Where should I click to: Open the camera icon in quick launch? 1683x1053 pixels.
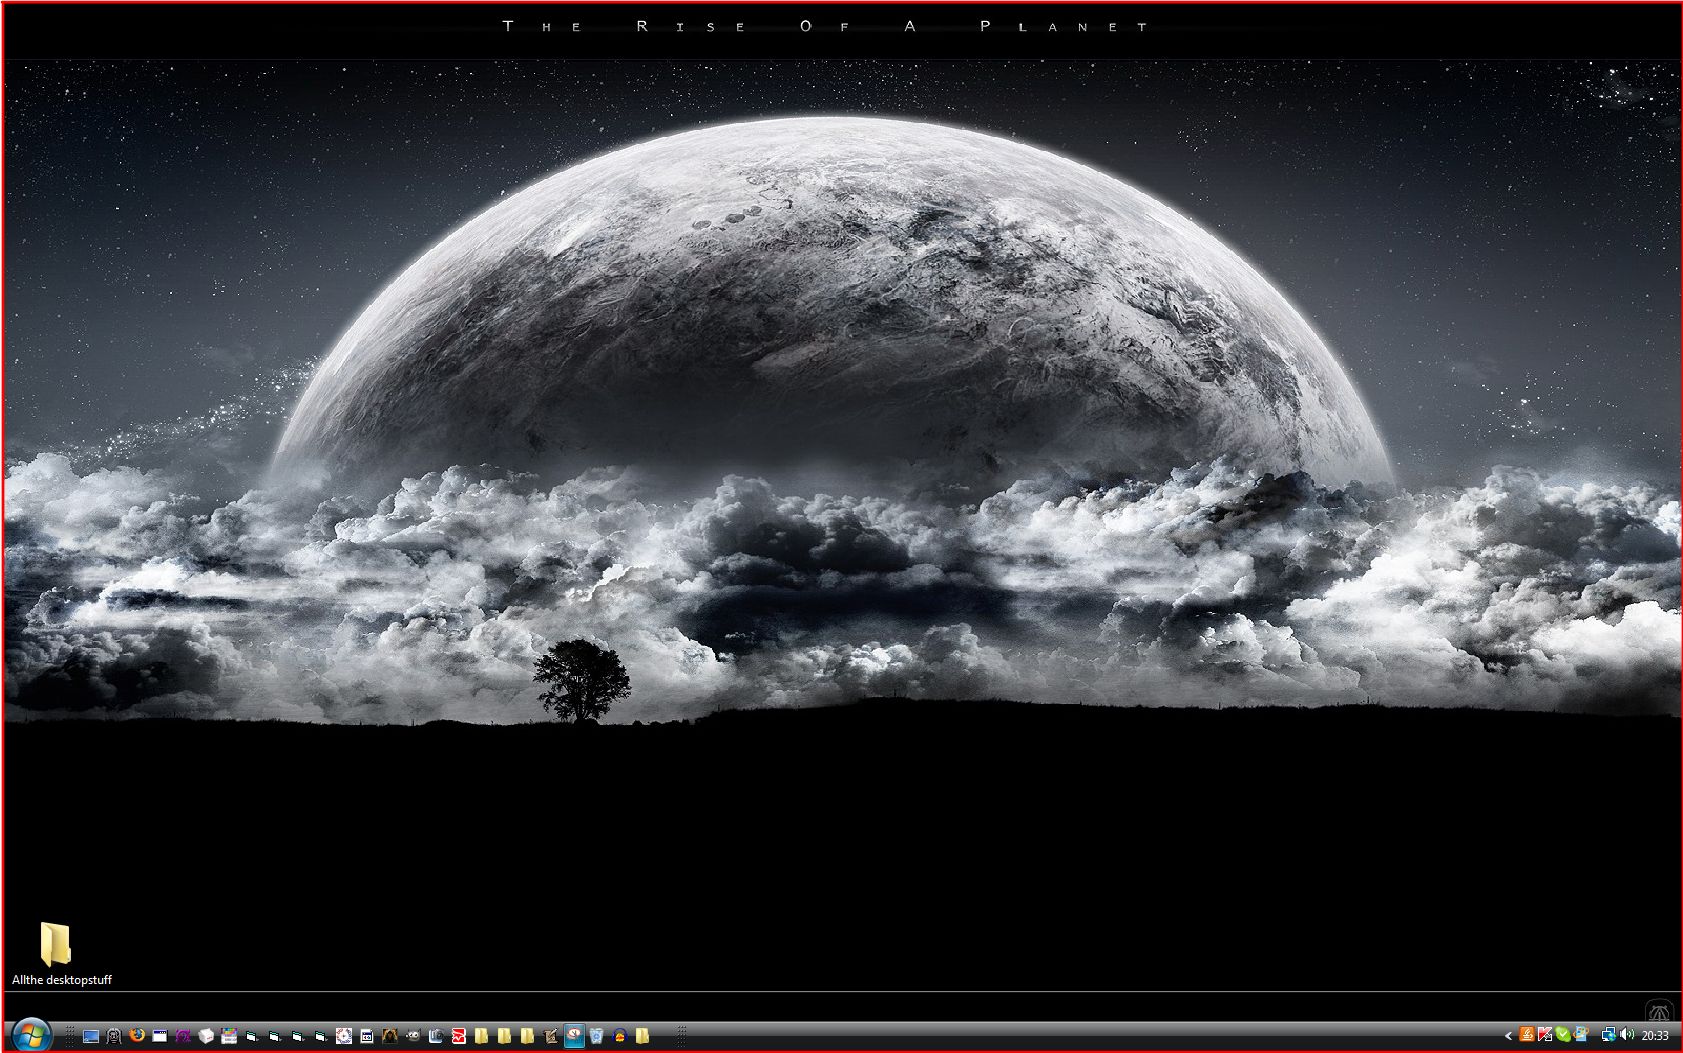436,1036
